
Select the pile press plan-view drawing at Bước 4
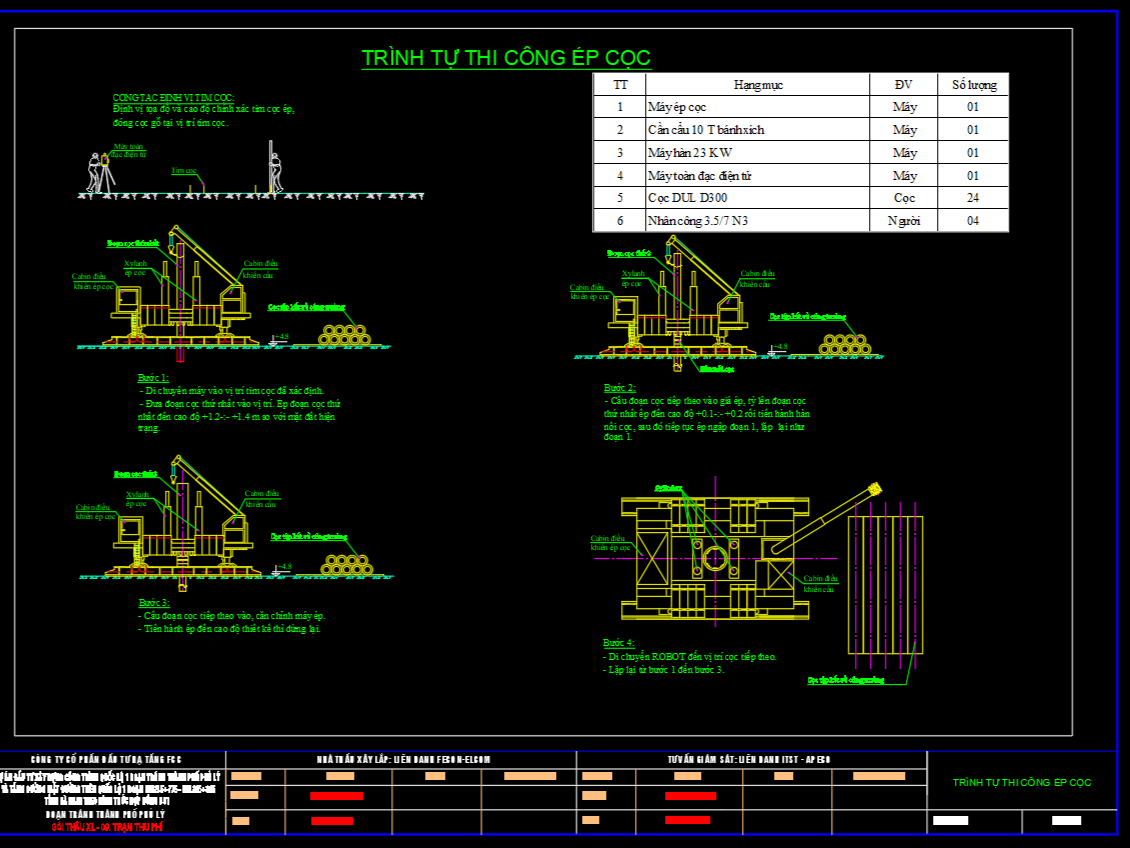tap(715, 558)
